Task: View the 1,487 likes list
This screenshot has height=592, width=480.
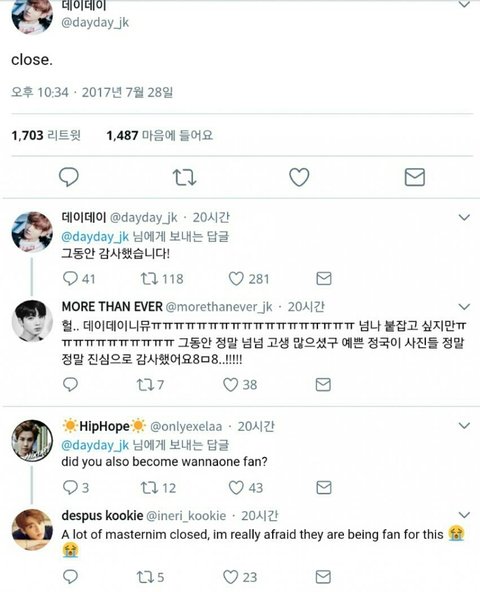Action: [159, 135]
